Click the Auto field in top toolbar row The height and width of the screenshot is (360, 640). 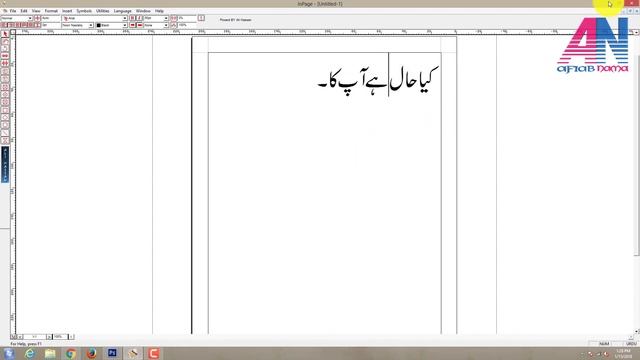pyautogui.click(x=51, y=18)
